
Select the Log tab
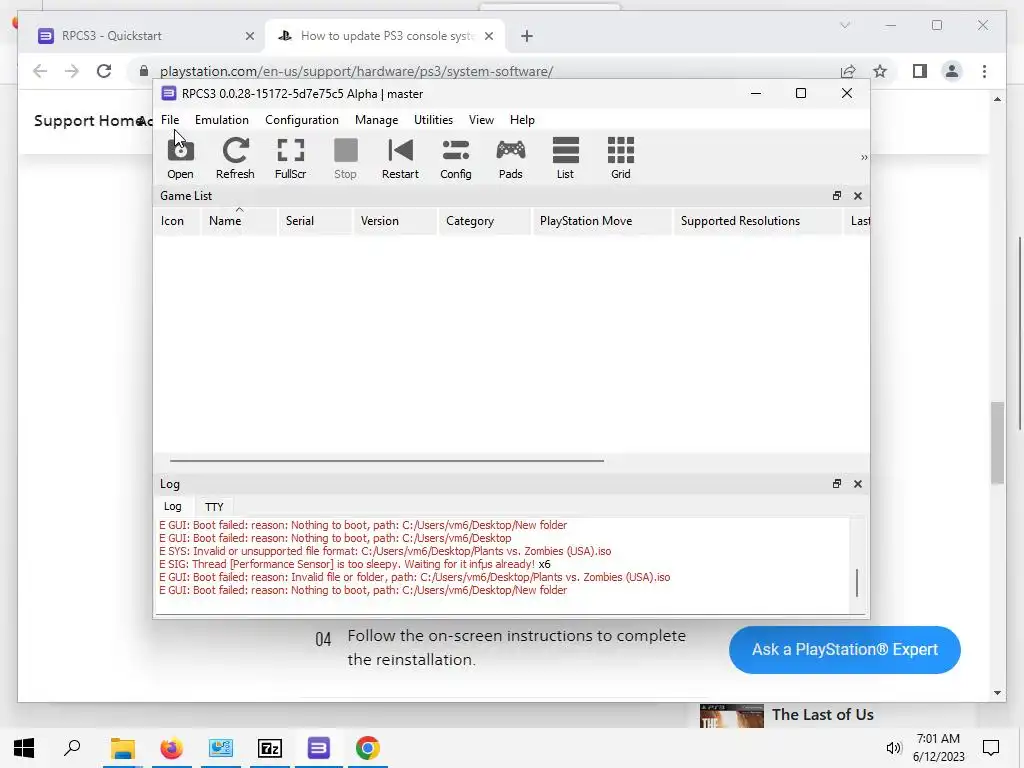point(172,506)
